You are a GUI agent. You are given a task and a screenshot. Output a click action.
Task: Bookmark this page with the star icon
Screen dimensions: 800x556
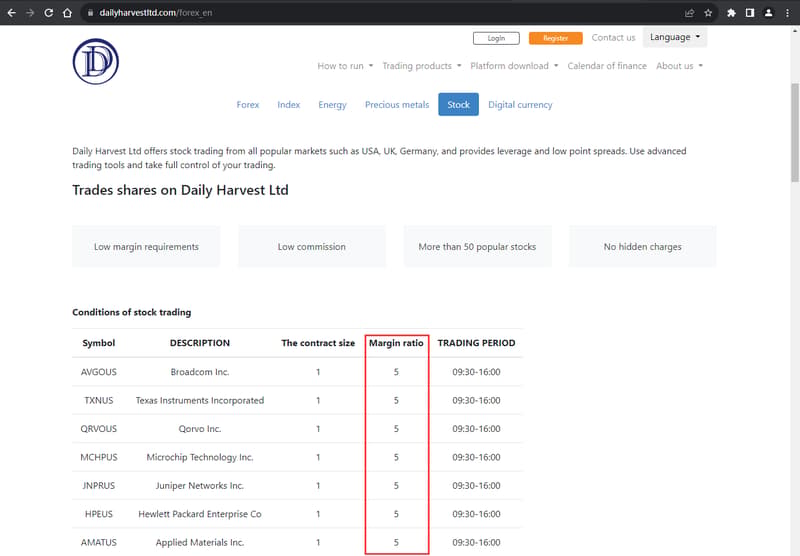[708, 13]
